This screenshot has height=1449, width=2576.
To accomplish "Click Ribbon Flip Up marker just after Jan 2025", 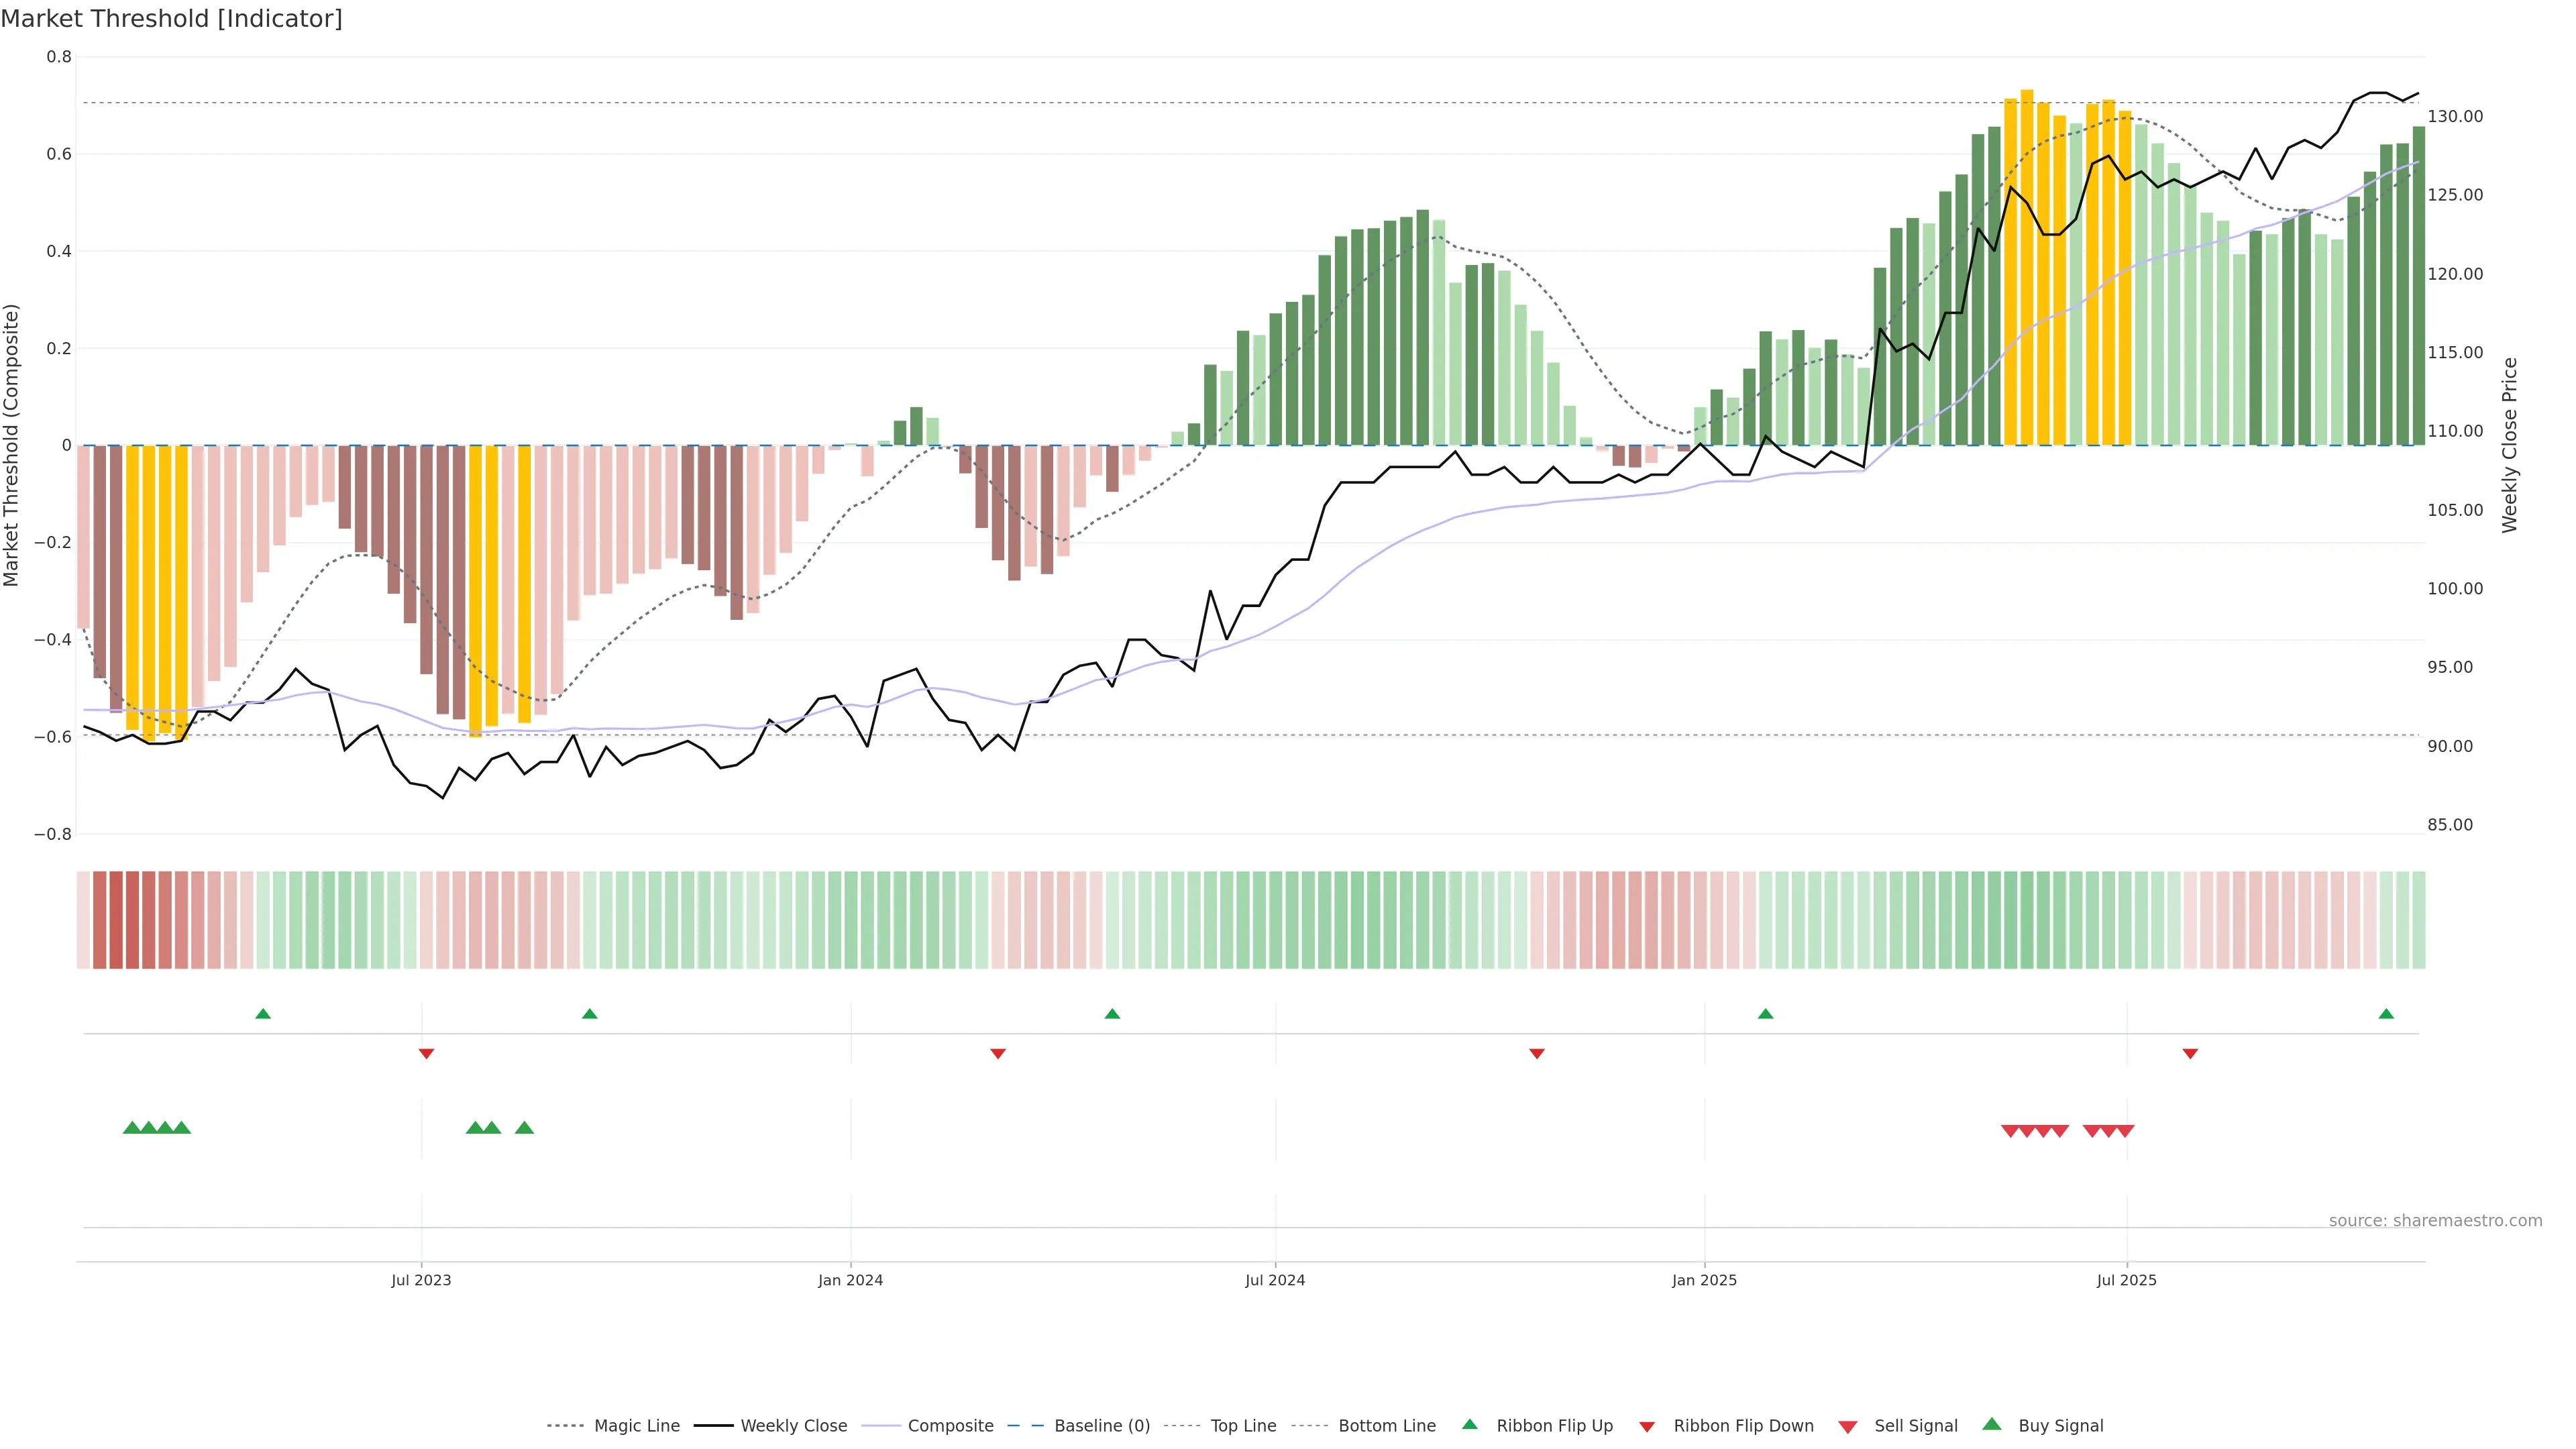I will coord(1765,1014).
